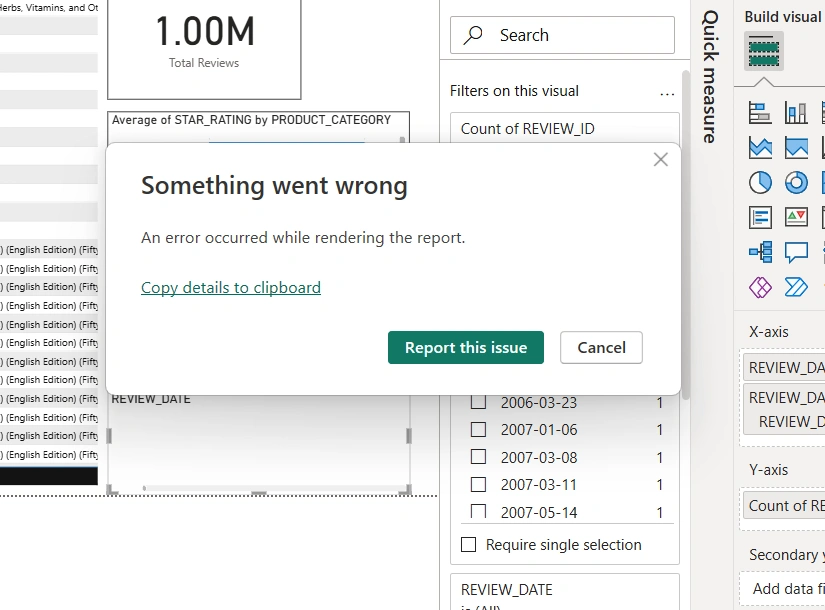This screenshot has height=610, width=825.
Task: Check the 2007-03-11 filter value
Action: pos(478,484)
